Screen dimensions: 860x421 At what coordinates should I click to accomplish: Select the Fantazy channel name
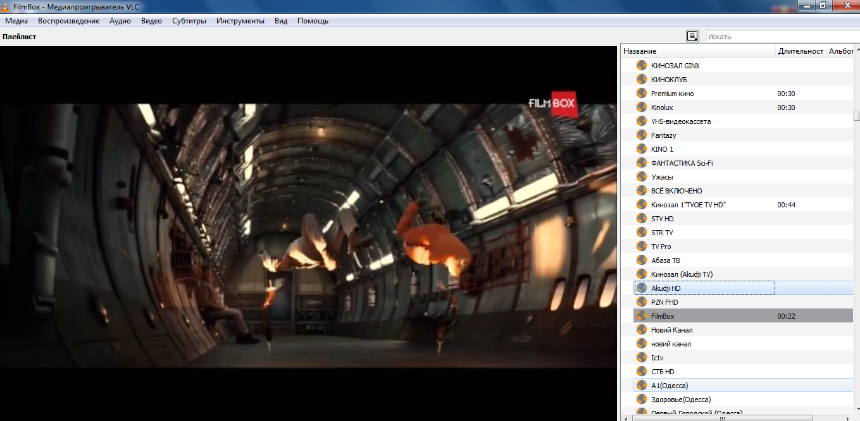click(x=663, y=135)
